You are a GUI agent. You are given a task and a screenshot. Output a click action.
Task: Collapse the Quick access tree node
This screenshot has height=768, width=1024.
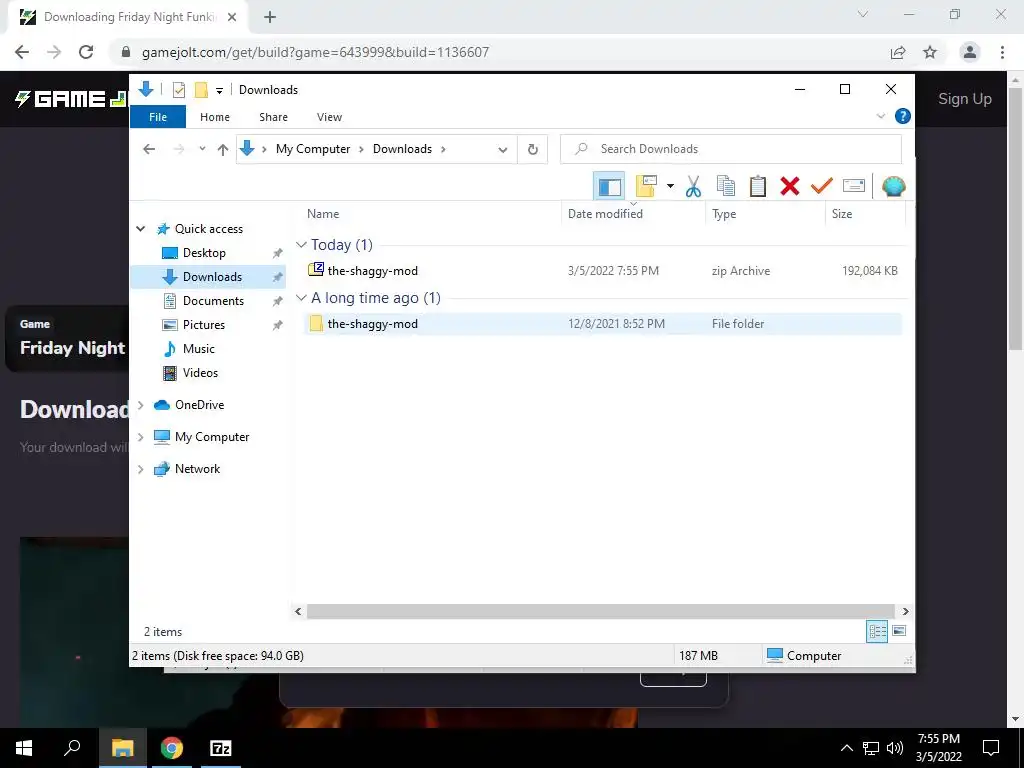tap(140, 229)
